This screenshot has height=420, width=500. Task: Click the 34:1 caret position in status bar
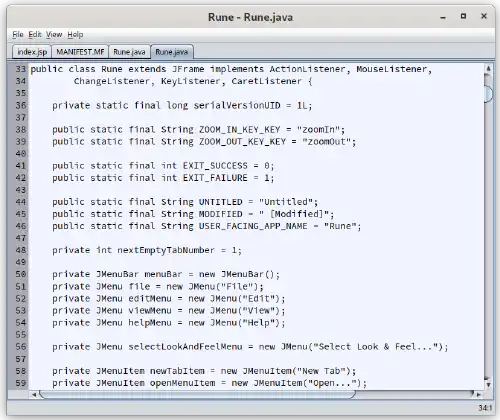pos(485,408)
